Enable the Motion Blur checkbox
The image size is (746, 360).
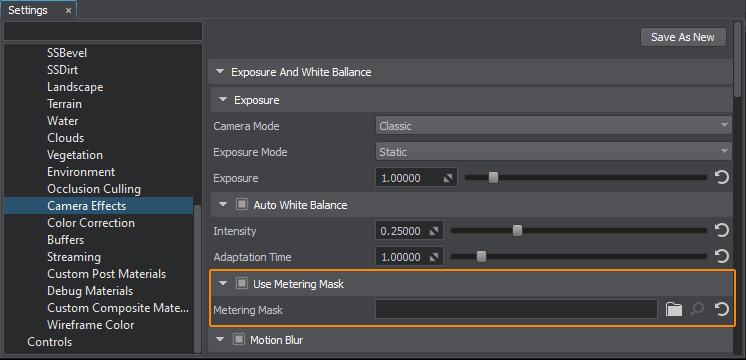239,340
